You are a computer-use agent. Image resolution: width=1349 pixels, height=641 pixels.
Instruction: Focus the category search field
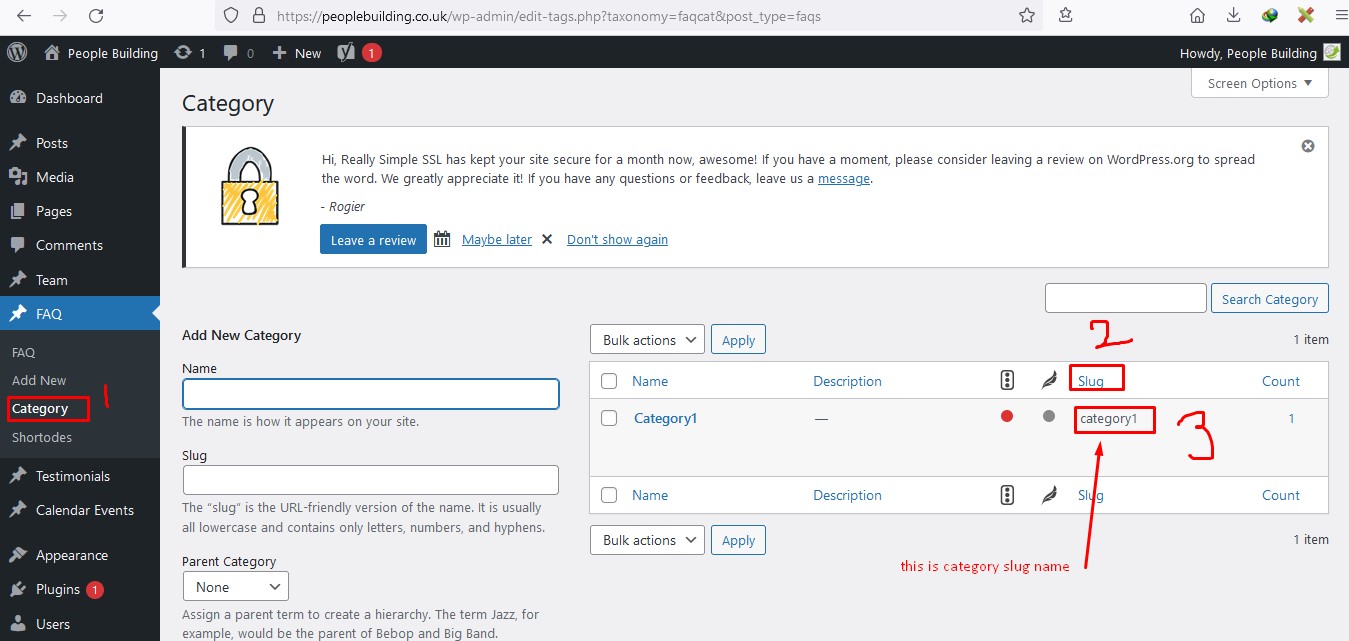1126,298
